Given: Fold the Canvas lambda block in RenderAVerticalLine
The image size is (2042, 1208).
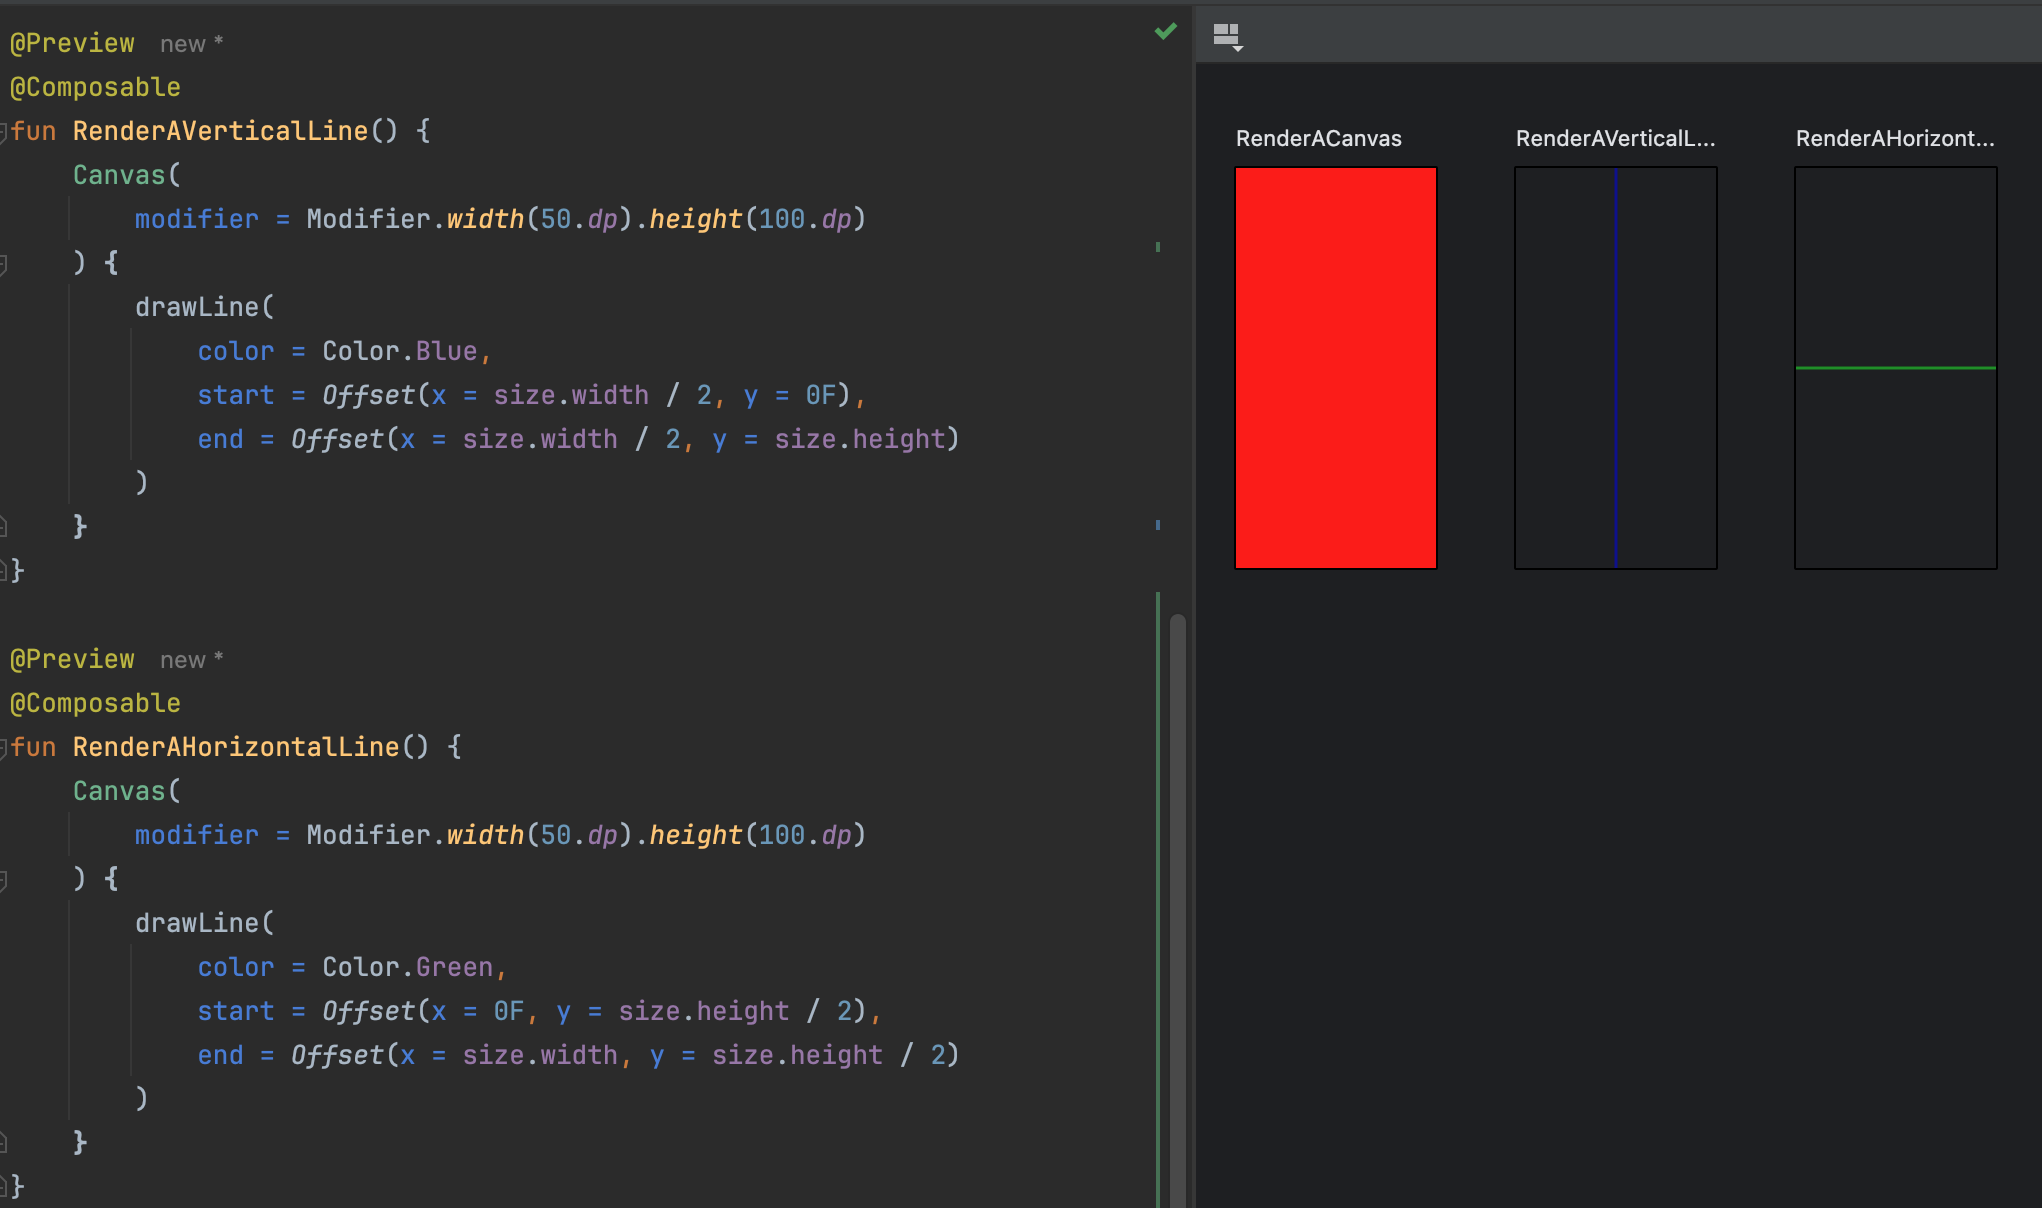Looking at the screenshot, I should (x=4, y=264).
